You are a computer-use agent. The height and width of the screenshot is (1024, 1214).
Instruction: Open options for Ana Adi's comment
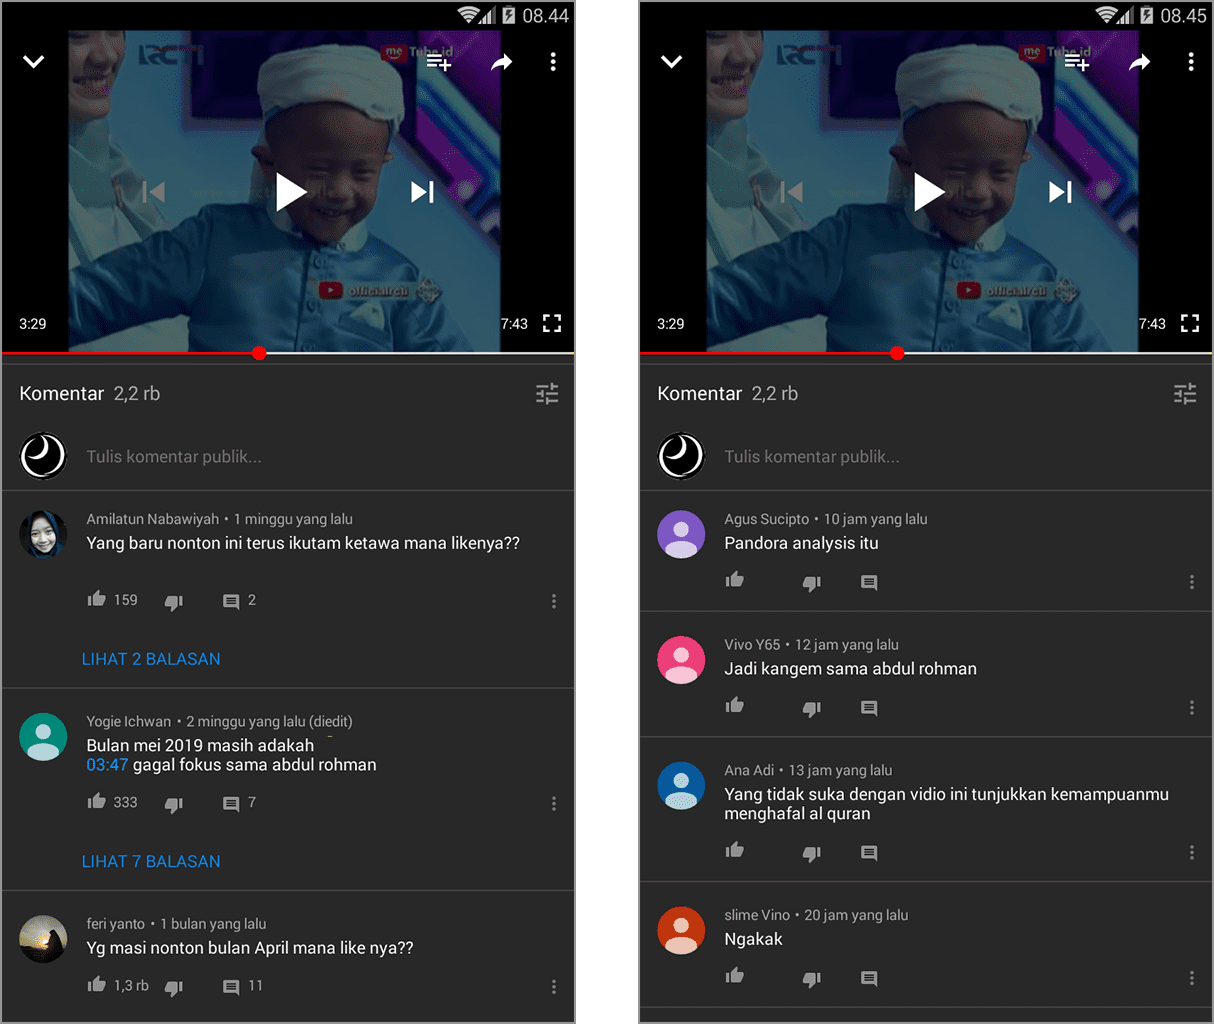point(1192,853)
